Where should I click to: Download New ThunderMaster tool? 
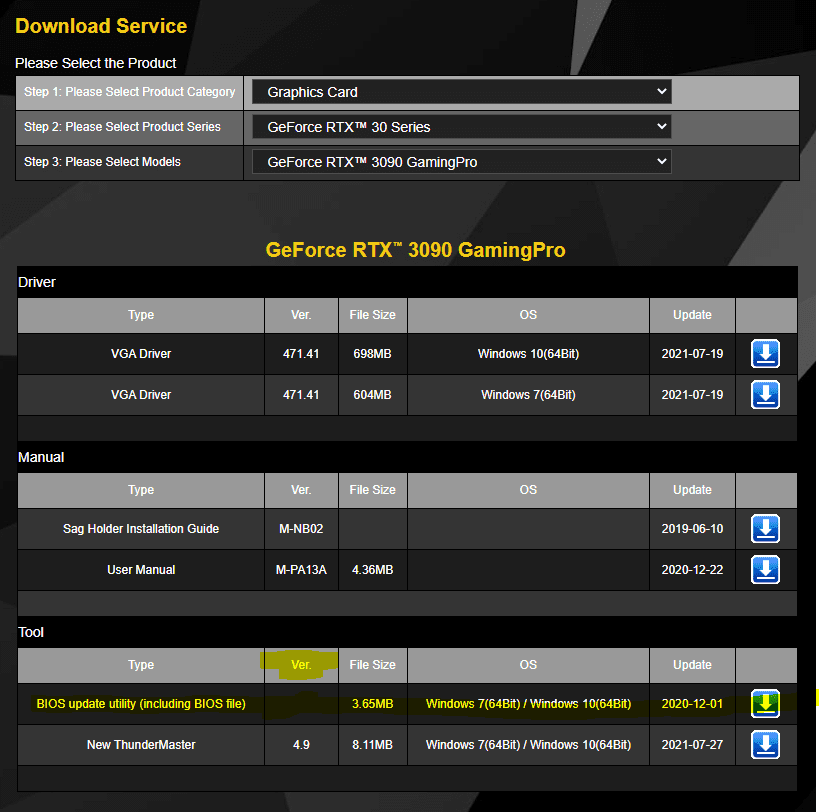765,744
